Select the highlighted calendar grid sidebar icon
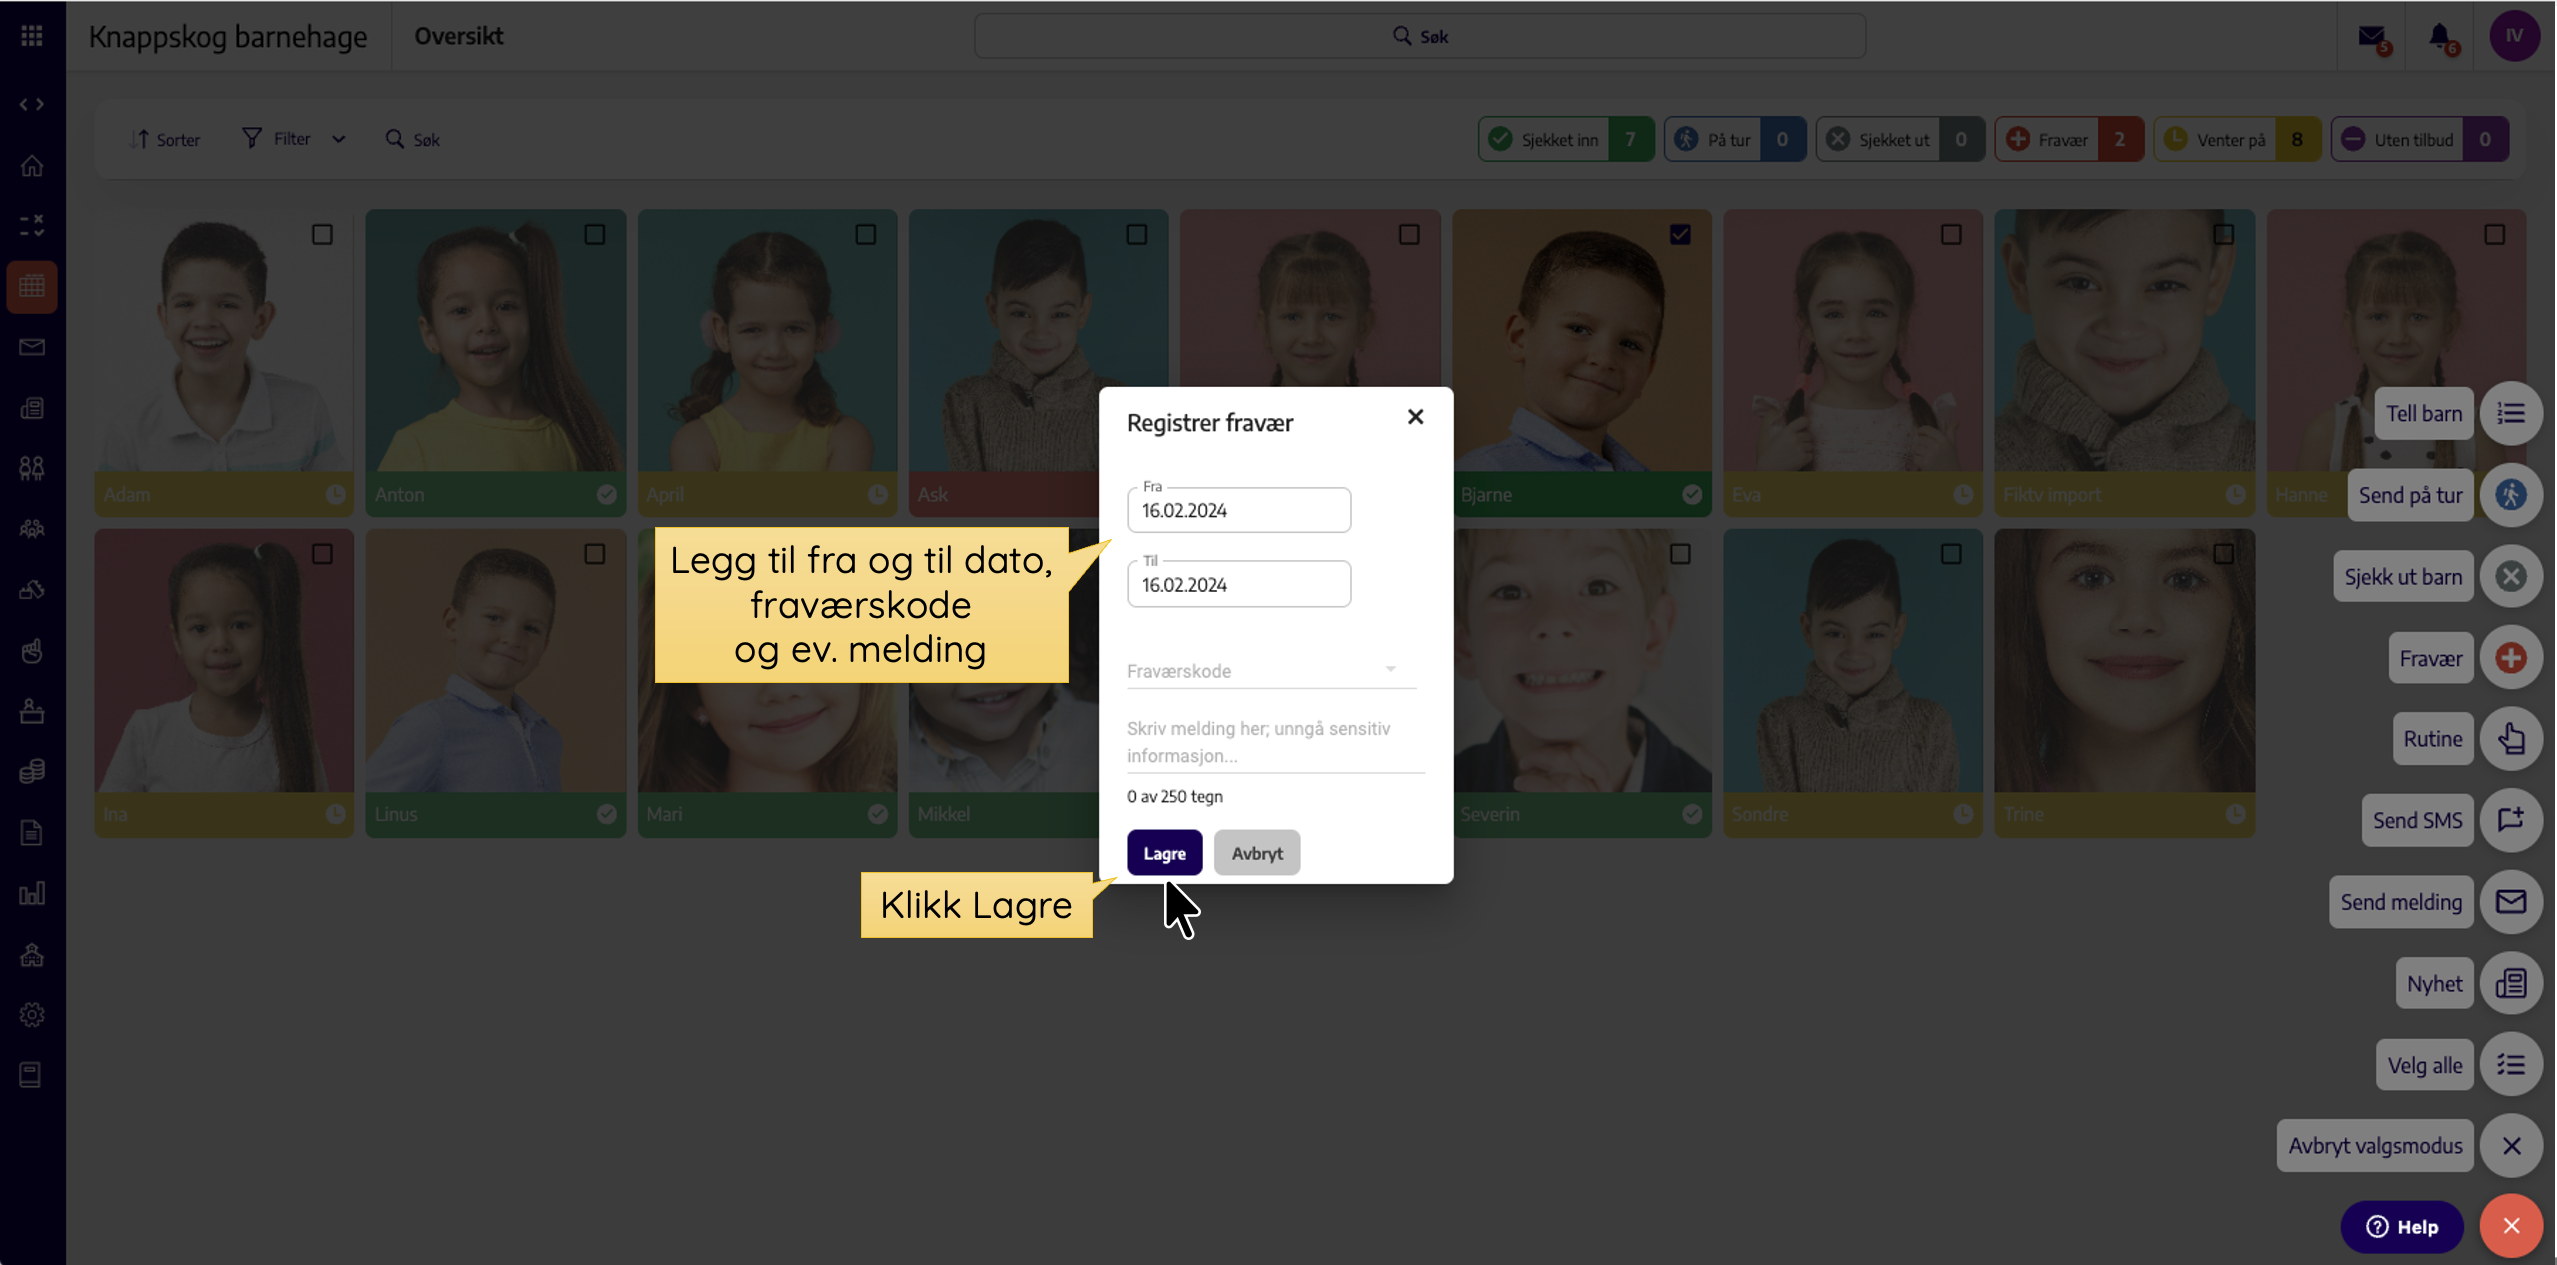Screen dimensions: 2557x1265 click(x=32, y=286)
